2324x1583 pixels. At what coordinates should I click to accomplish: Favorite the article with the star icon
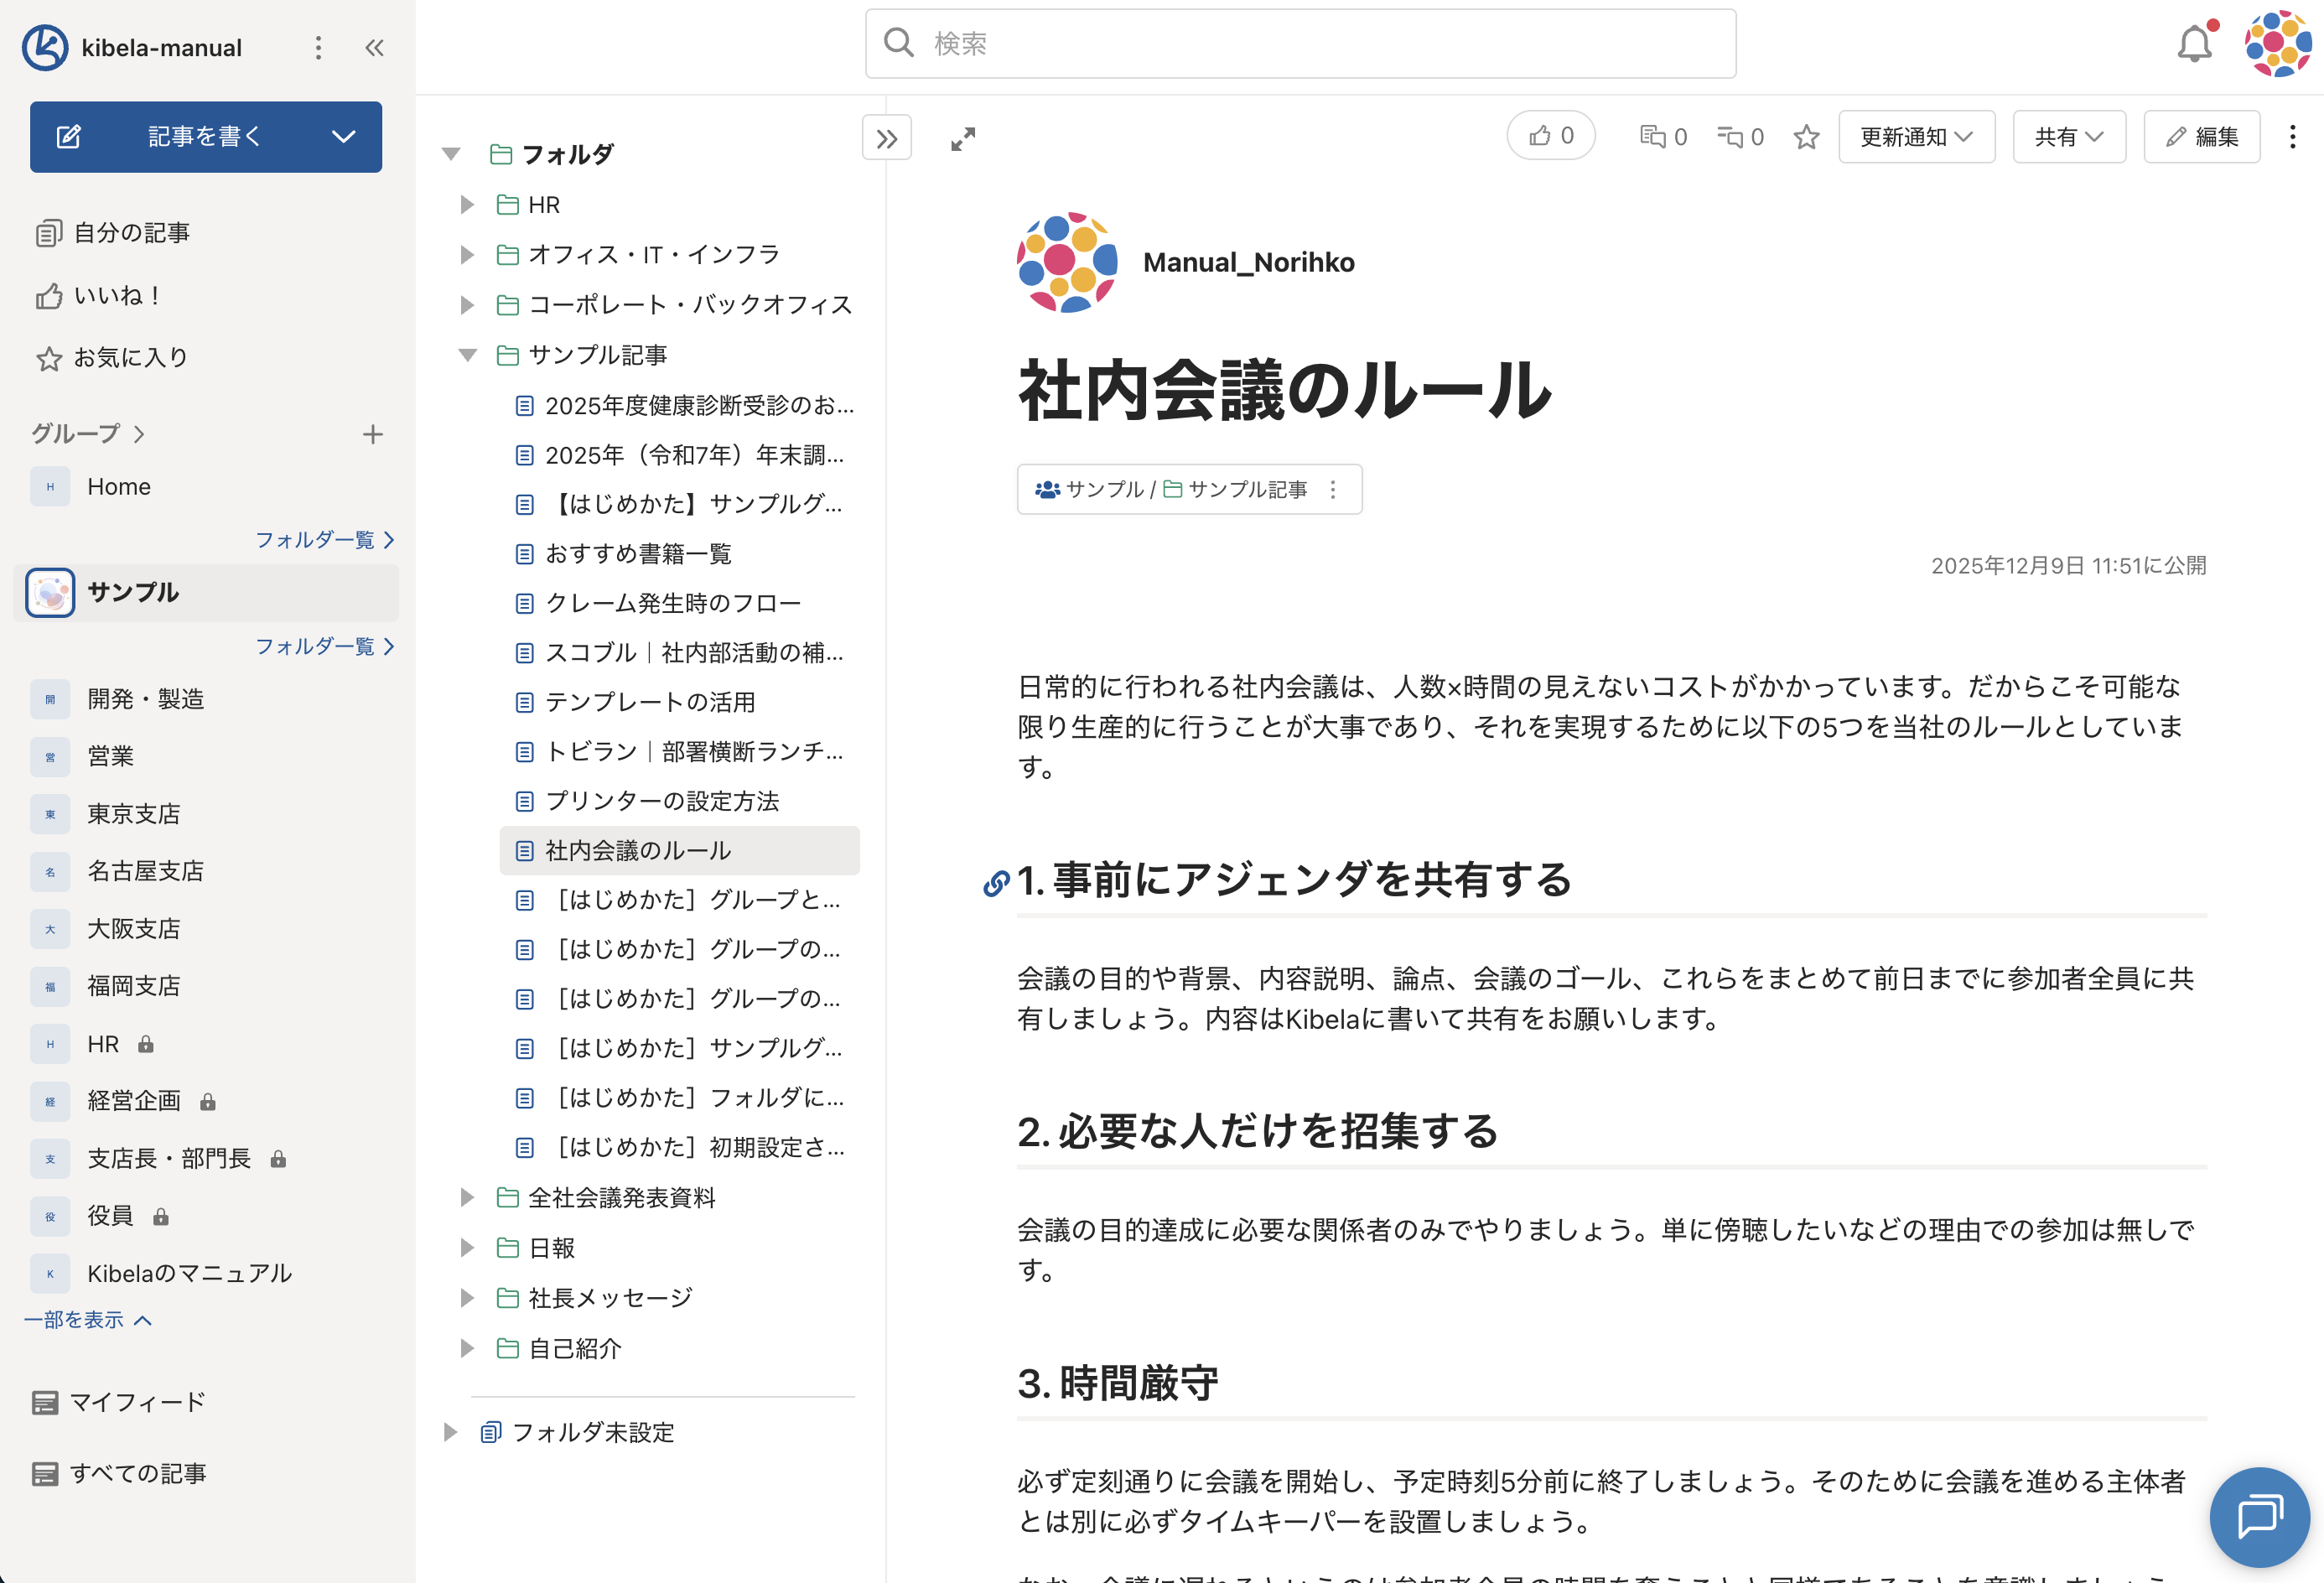point(1806,137)
